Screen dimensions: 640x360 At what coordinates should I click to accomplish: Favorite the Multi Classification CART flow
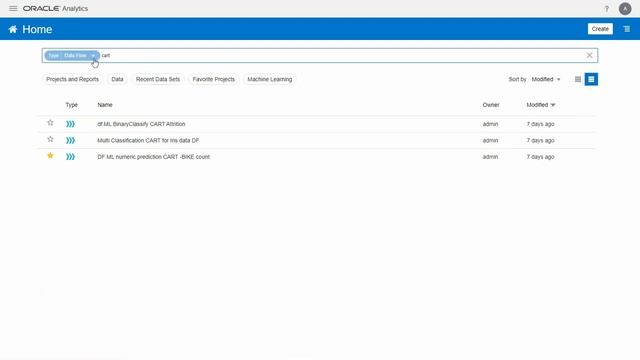click(50, 139)
